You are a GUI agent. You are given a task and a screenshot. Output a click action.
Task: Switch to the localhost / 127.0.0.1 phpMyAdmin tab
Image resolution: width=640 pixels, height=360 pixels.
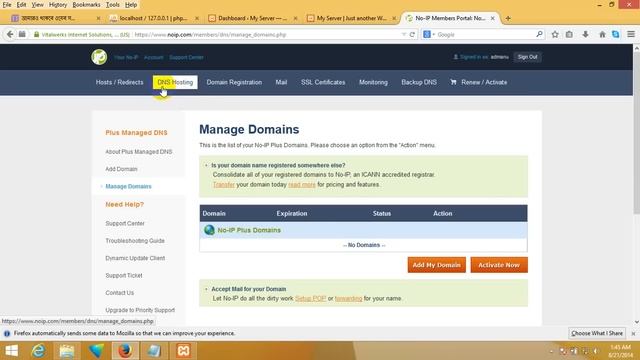154,18
